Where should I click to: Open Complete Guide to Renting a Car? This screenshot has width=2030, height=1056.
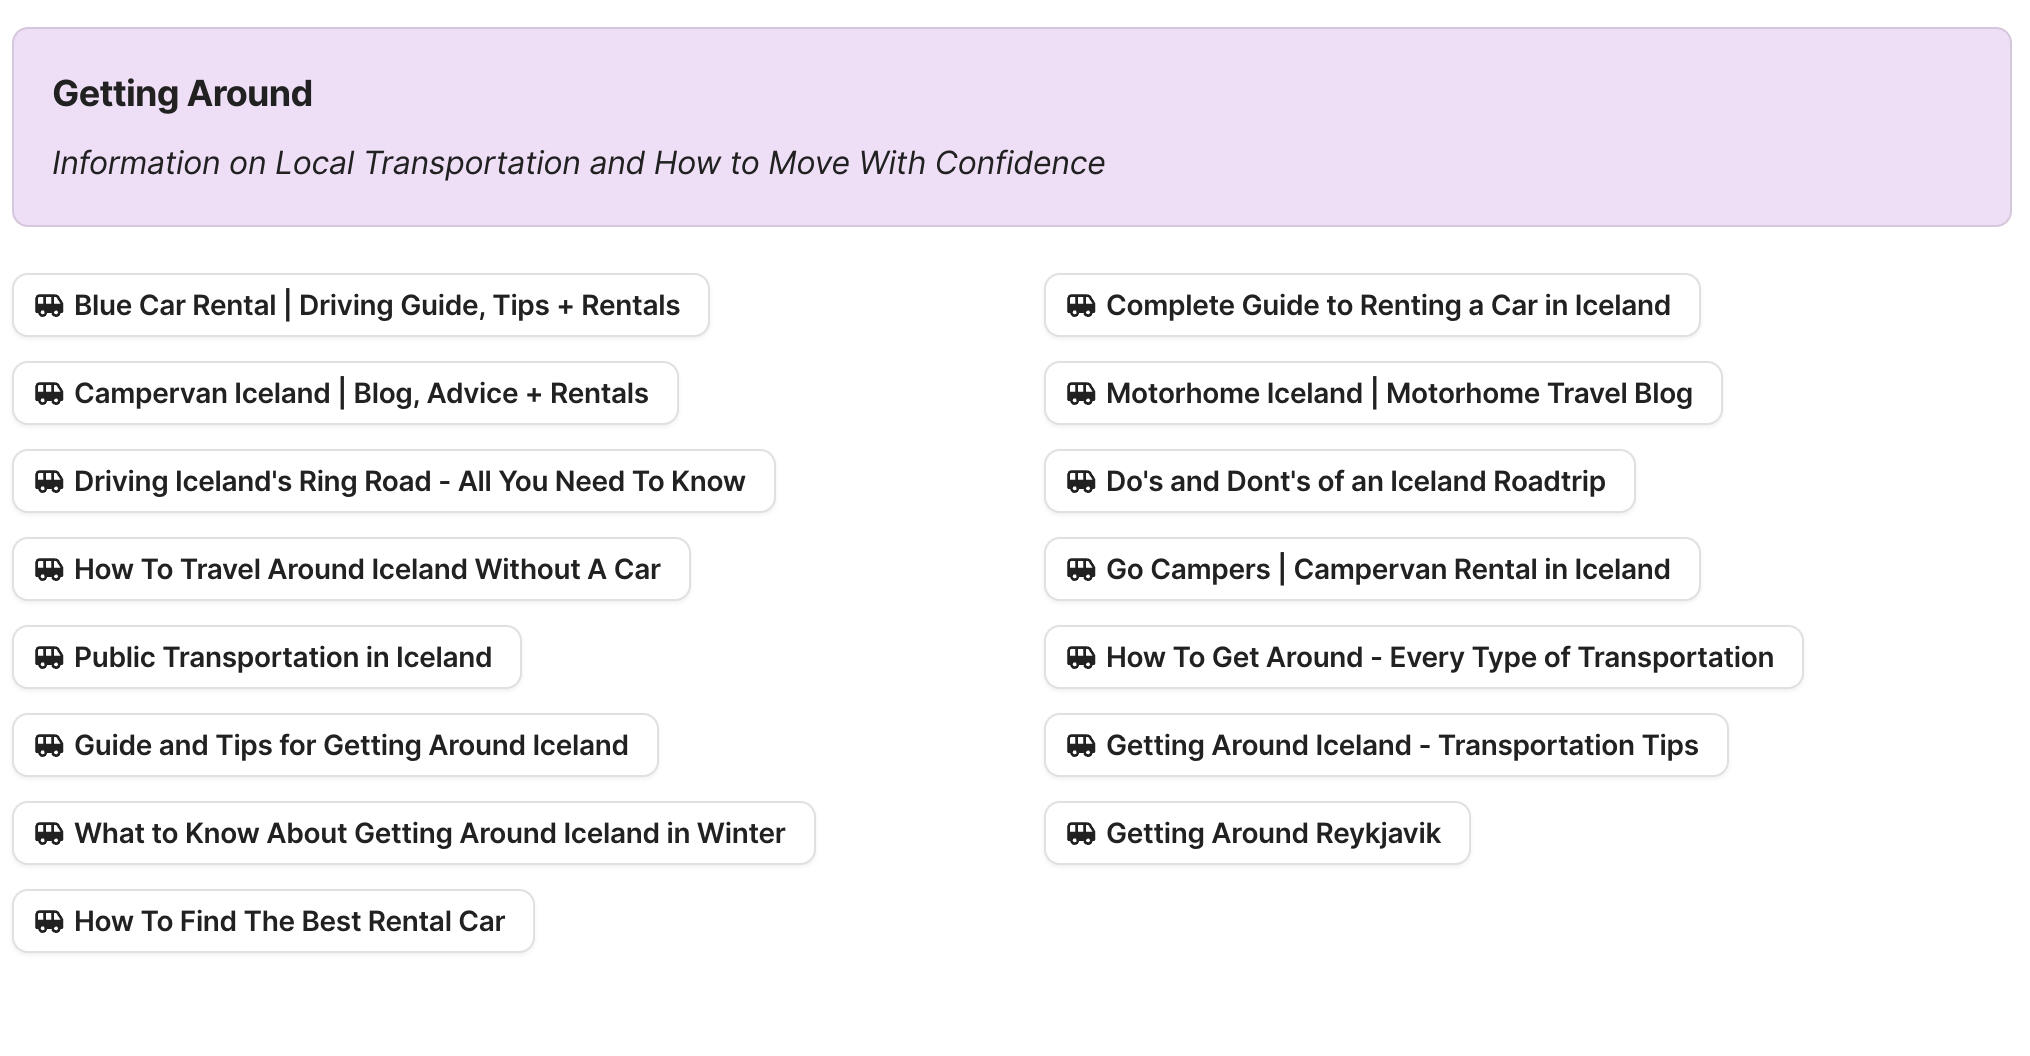point(1387,305)
